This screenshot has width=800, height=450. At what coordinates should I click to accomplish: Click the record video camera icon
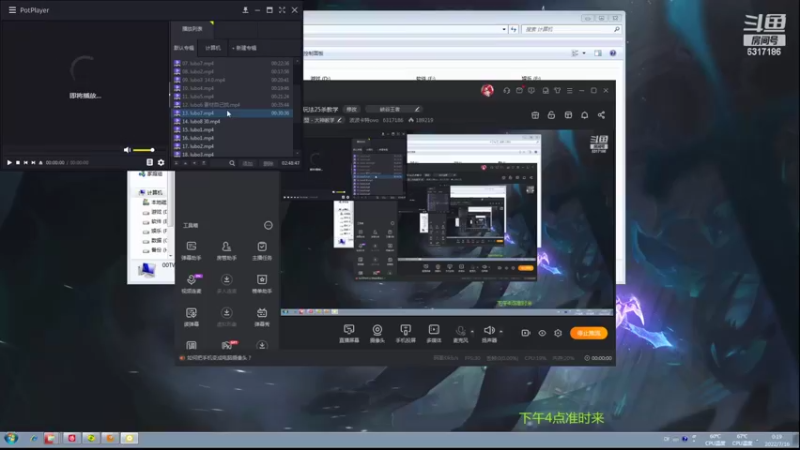click(x=526, y=333)
